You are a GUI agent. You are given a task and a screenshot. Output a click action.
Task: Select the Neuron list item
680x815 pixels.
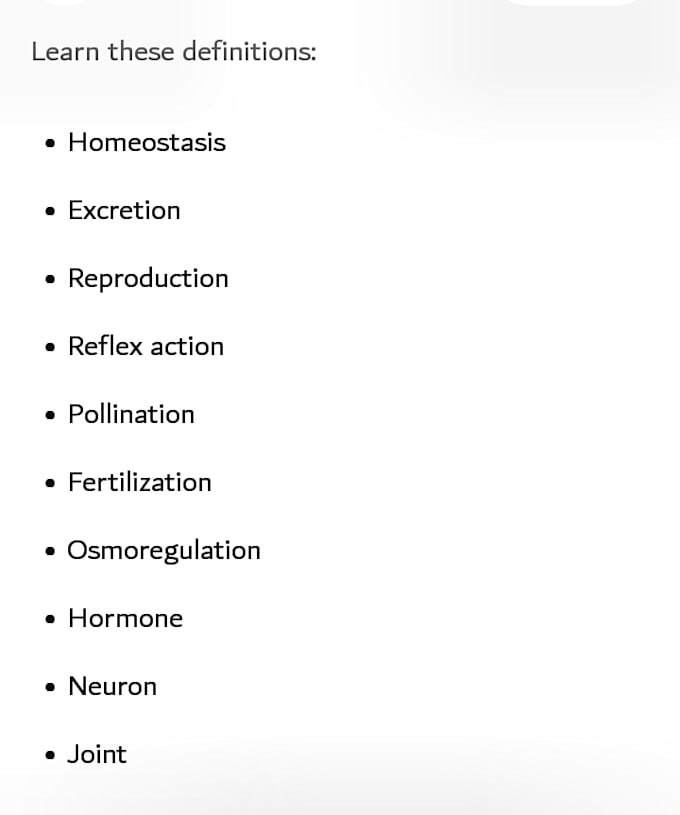(x=112, y=686)
